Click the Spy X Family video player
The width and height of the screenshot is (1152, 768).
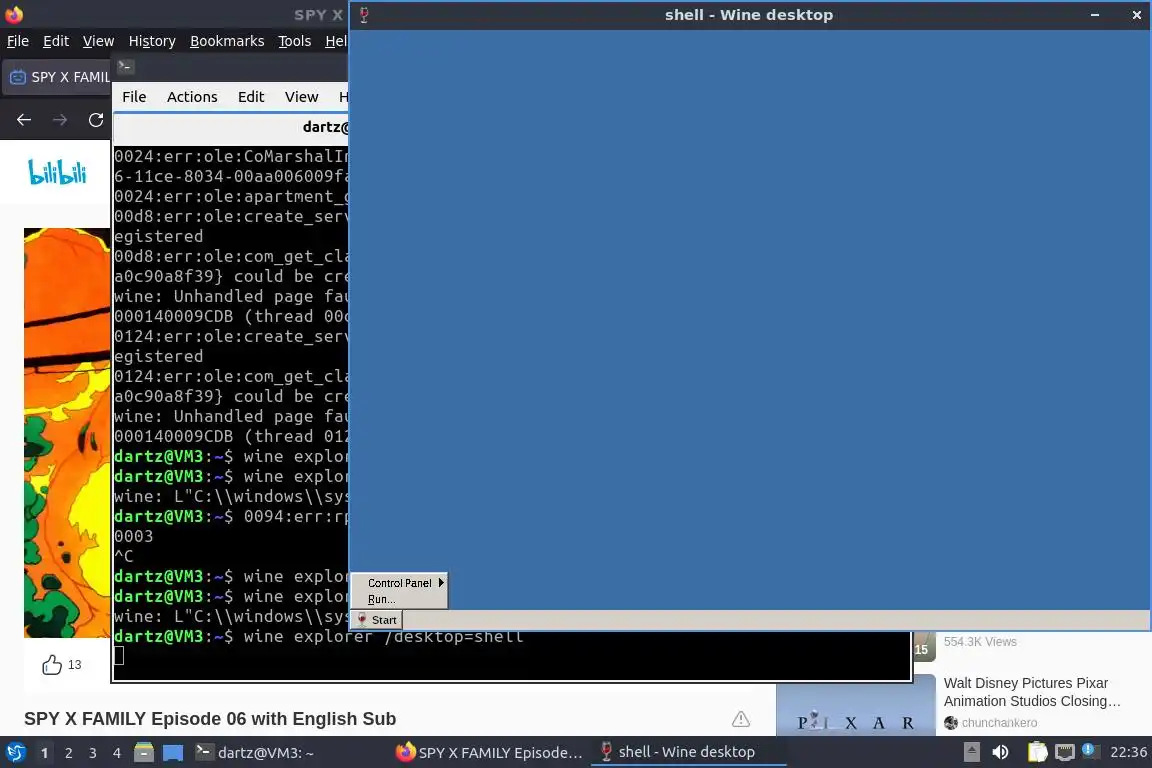point(67,432)
